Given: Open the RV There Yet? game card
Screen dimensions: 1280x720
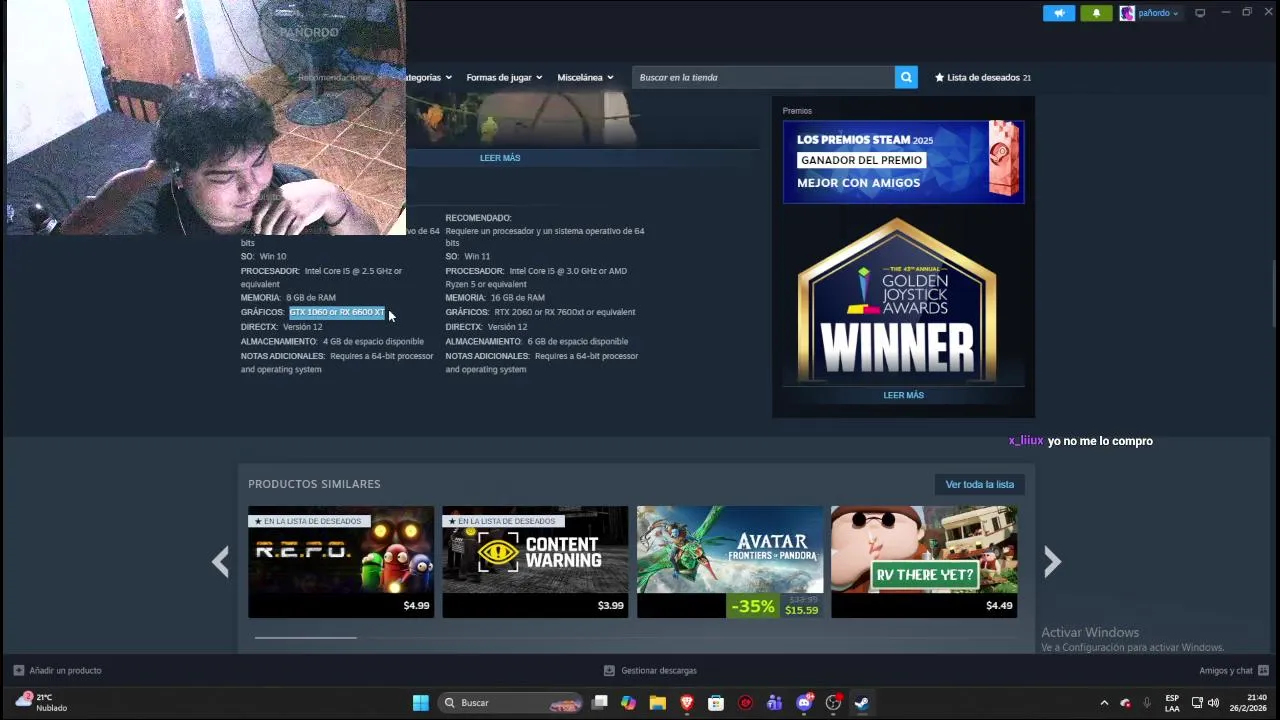Looking at the screenshot, I should click(x=924, y=562).
